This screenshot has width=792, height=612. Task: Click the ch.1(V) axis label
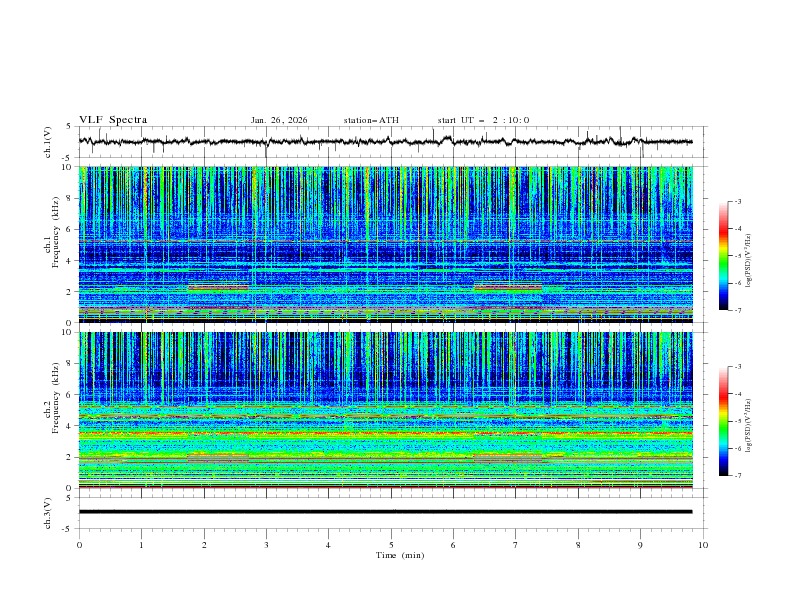point(49,142)
